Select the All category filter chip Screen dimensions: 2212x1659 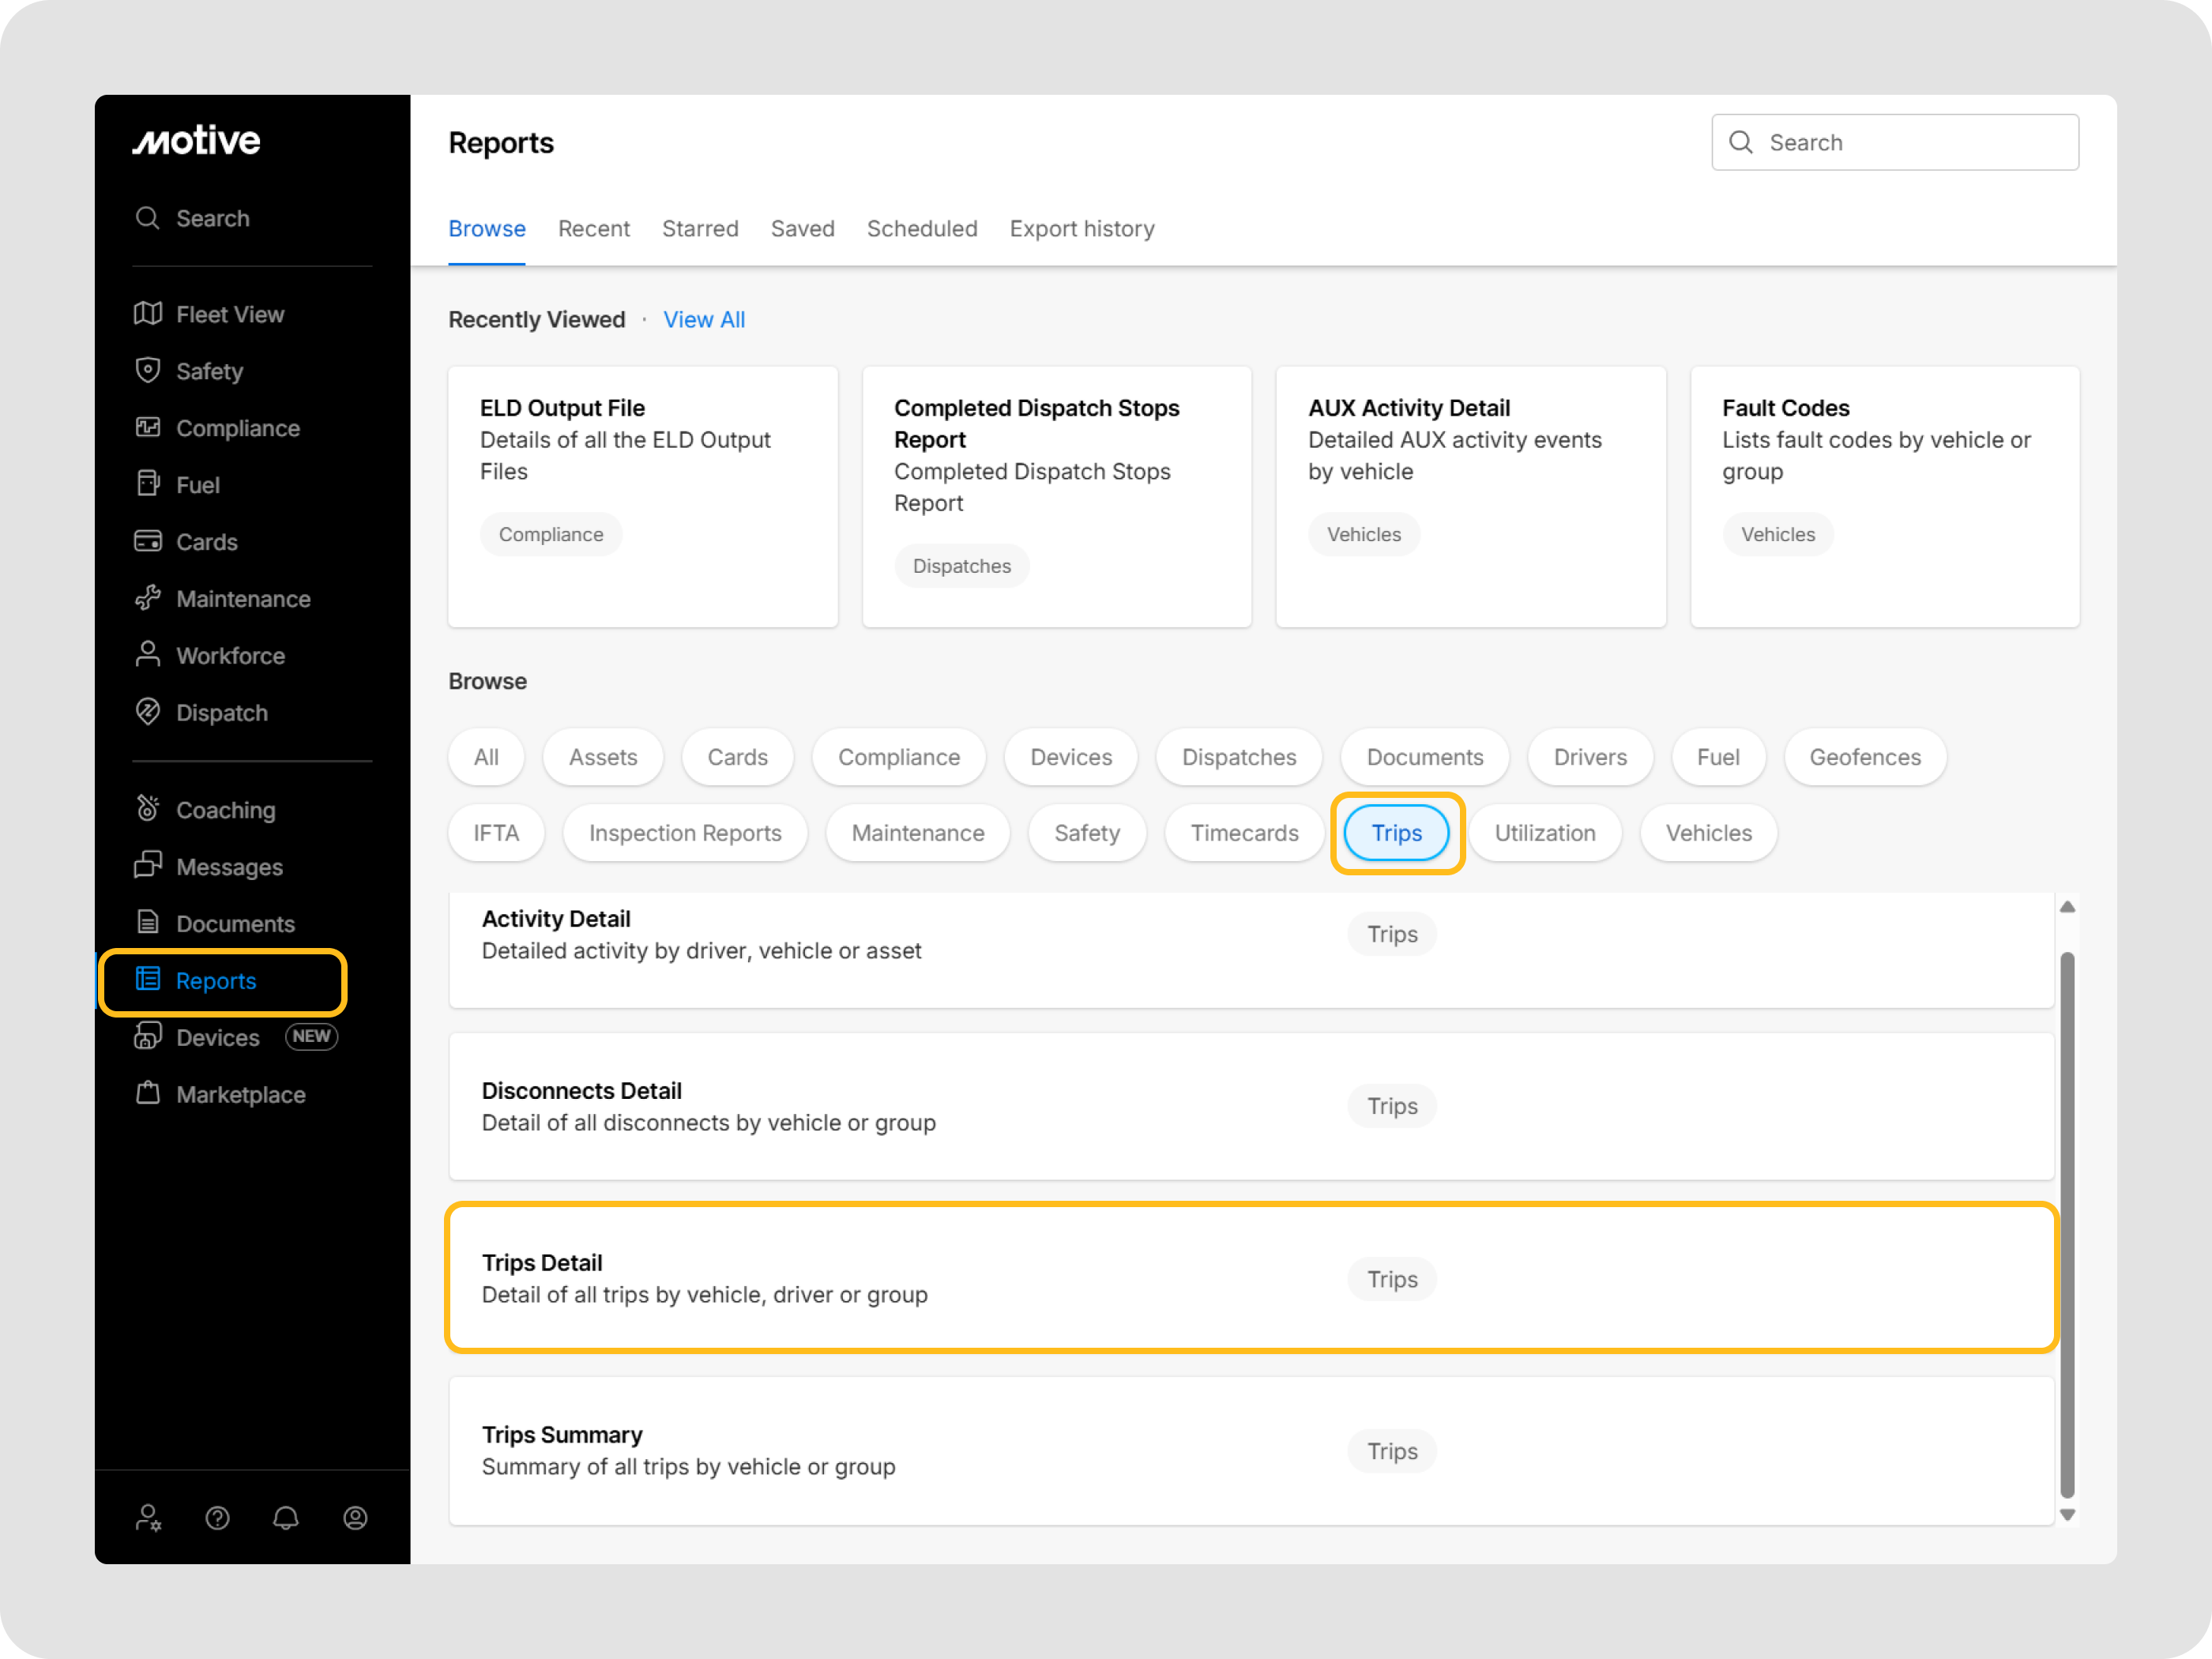(x=486, y=757)
